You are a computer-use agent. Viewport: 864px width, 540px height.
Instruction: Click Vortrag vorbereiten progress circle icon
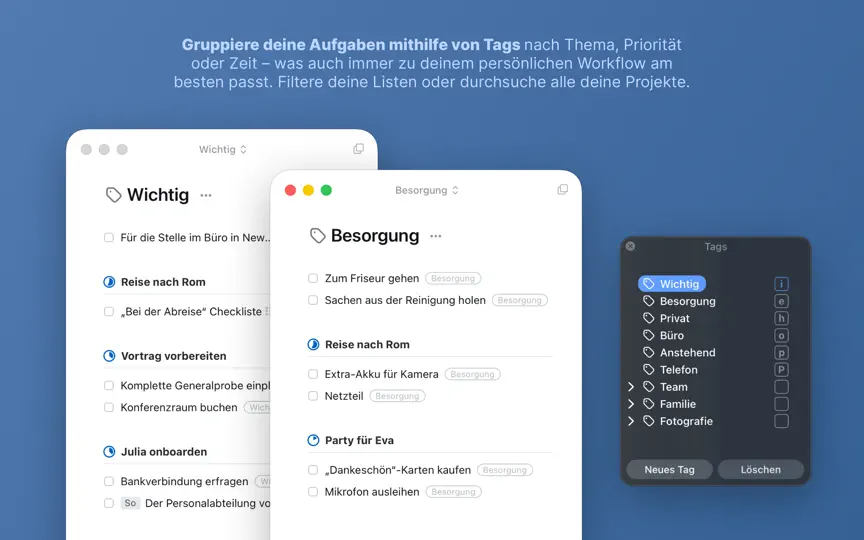pyautogui.click(x=109, y=356)
